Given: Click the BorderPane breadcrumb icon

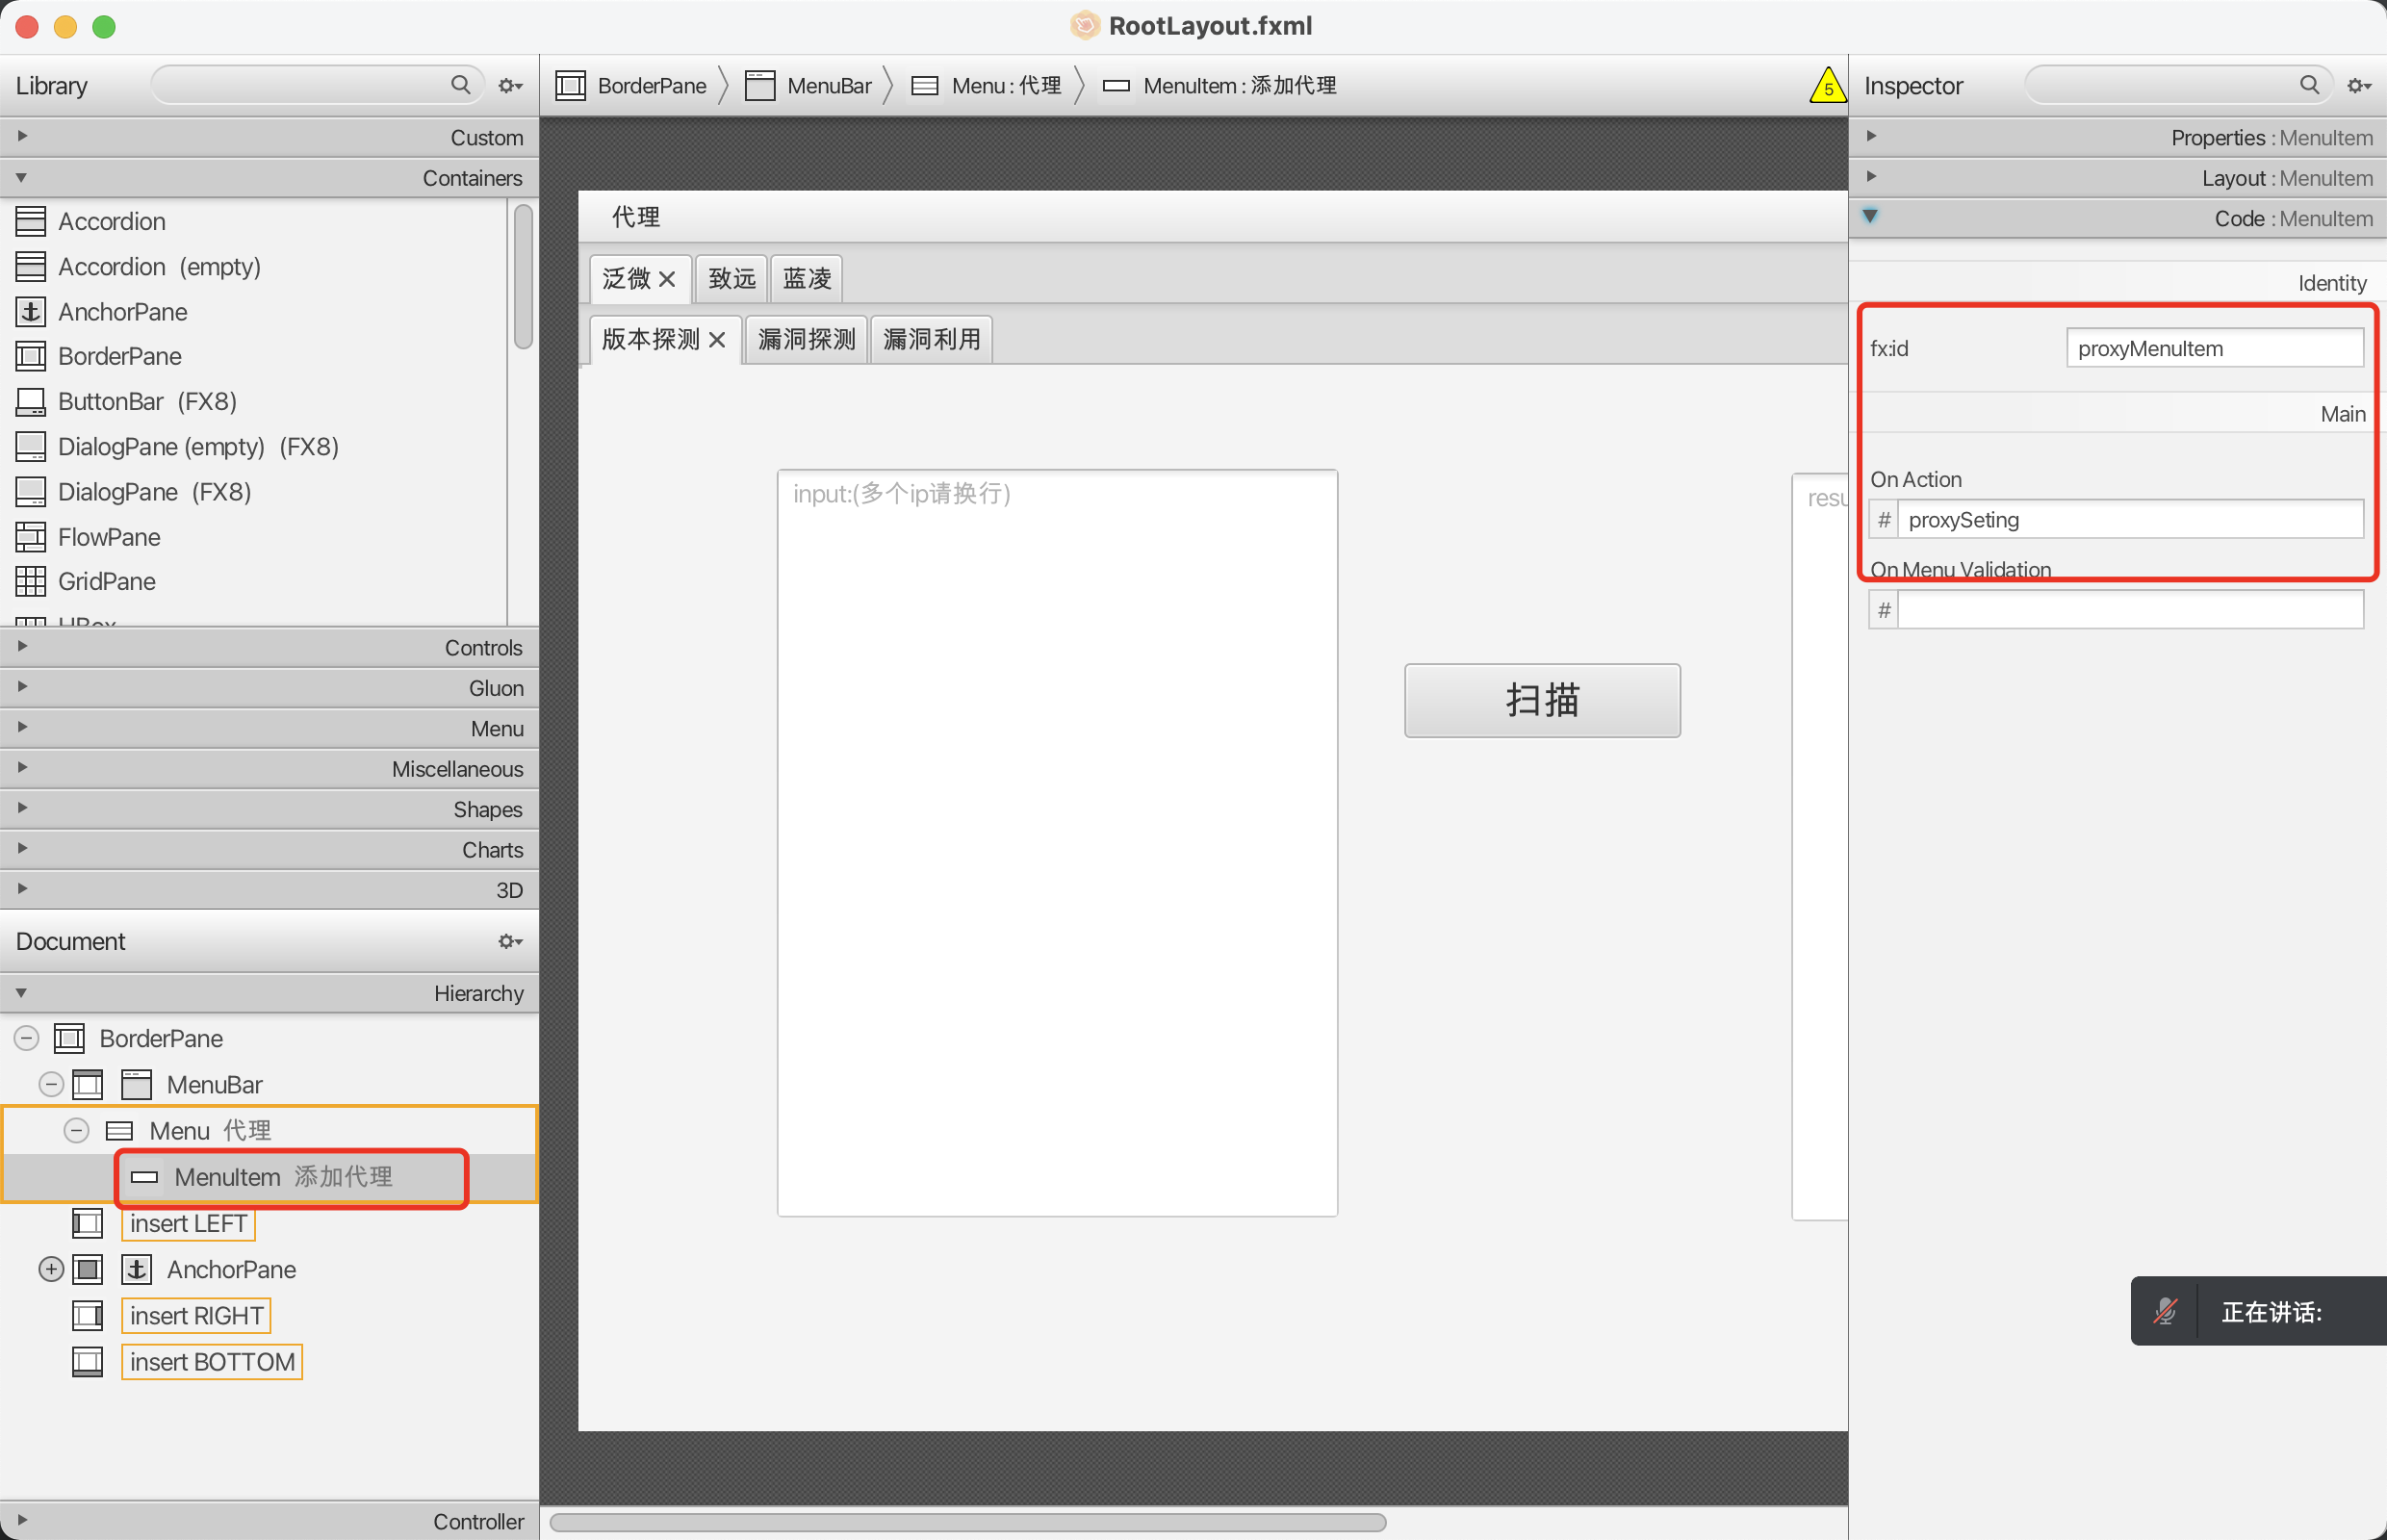Looking at the screenshot, I should [570, 86].
